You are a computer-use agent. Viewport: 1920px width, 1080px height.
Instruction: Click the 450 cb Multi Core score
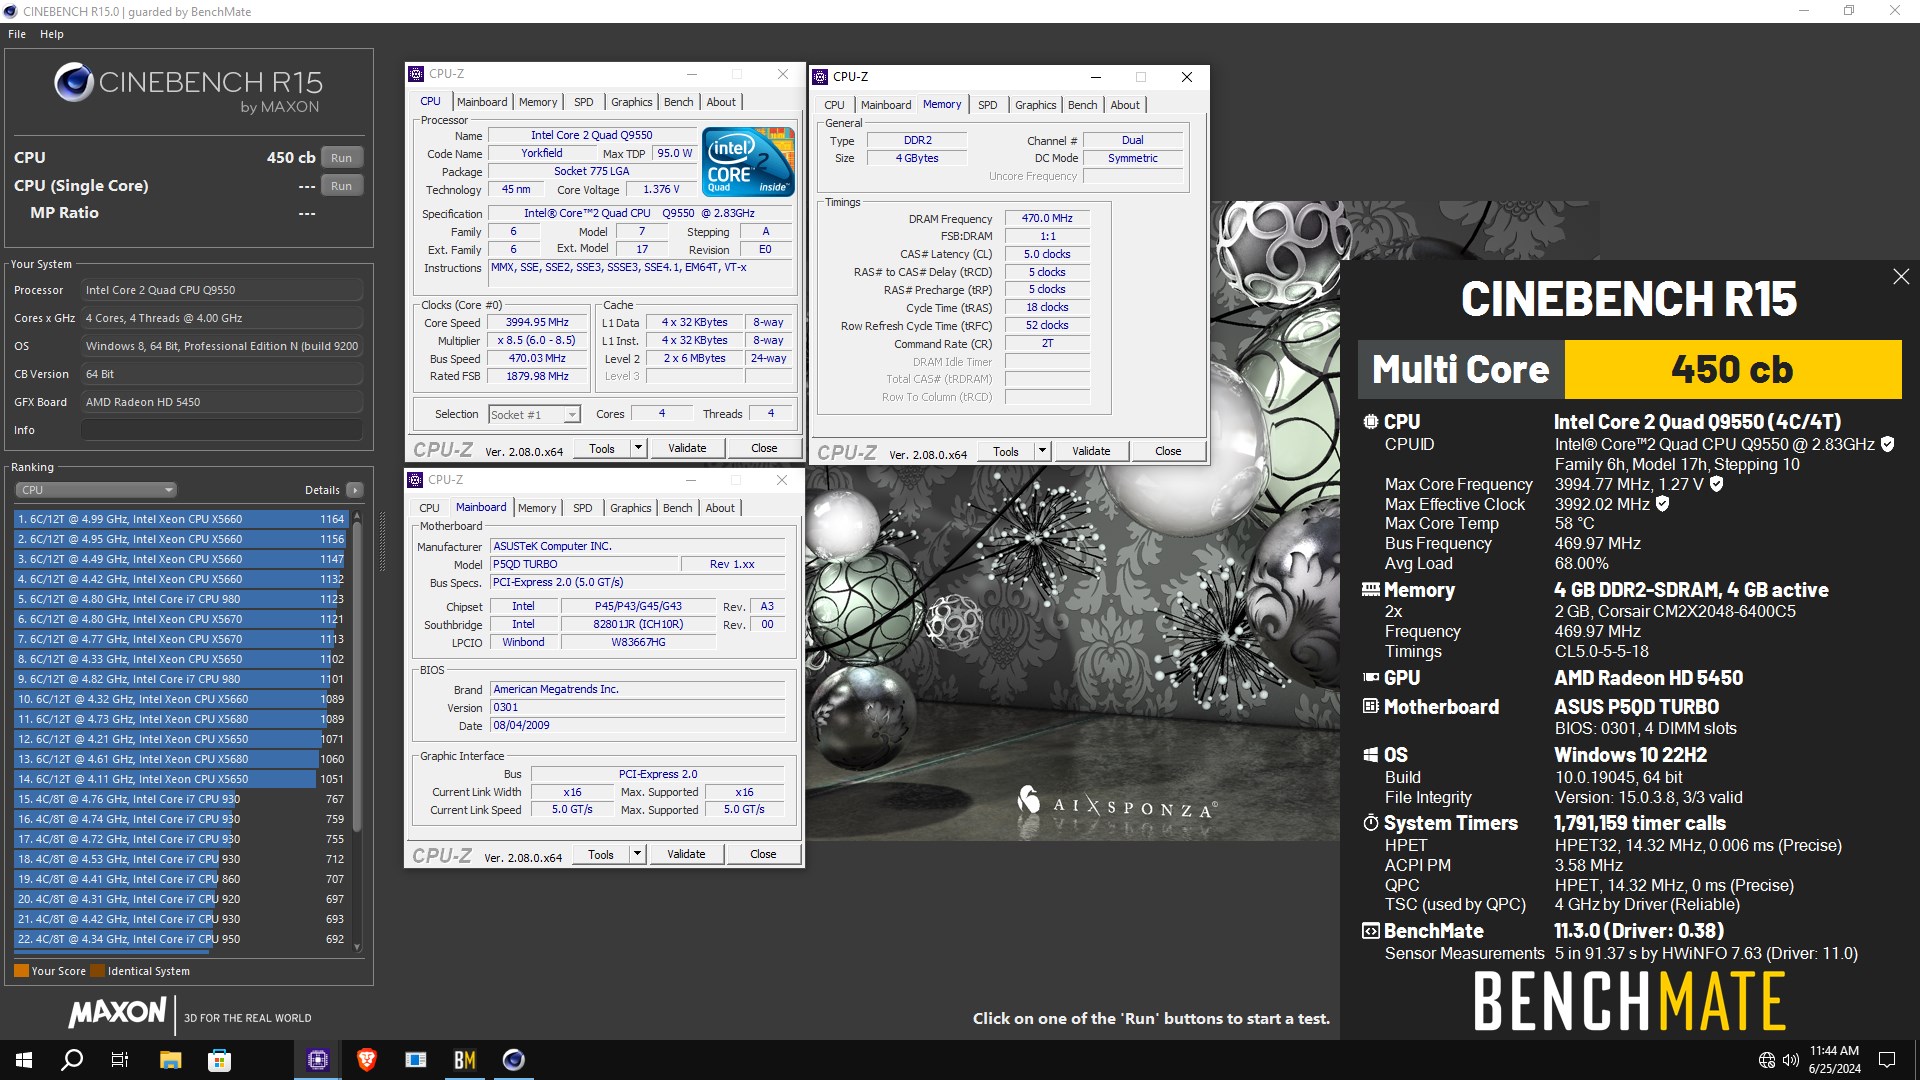point(1732,369)
